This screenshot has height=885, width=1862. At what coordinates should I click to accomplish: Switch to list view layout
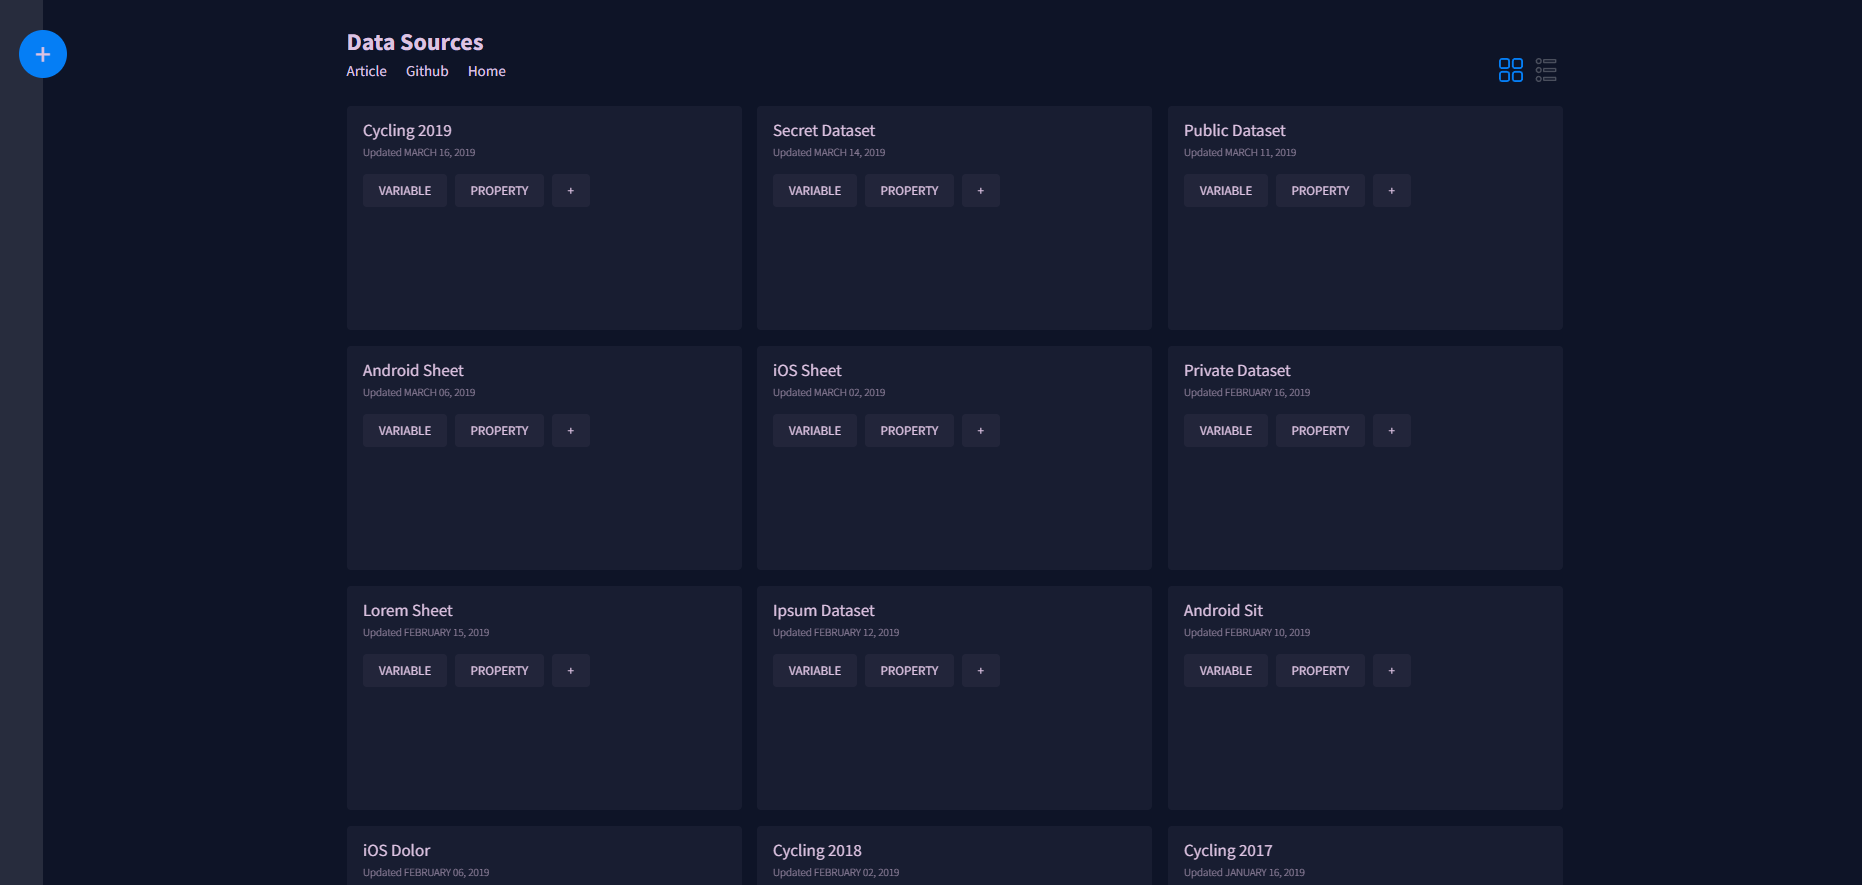pos(1546,70)
